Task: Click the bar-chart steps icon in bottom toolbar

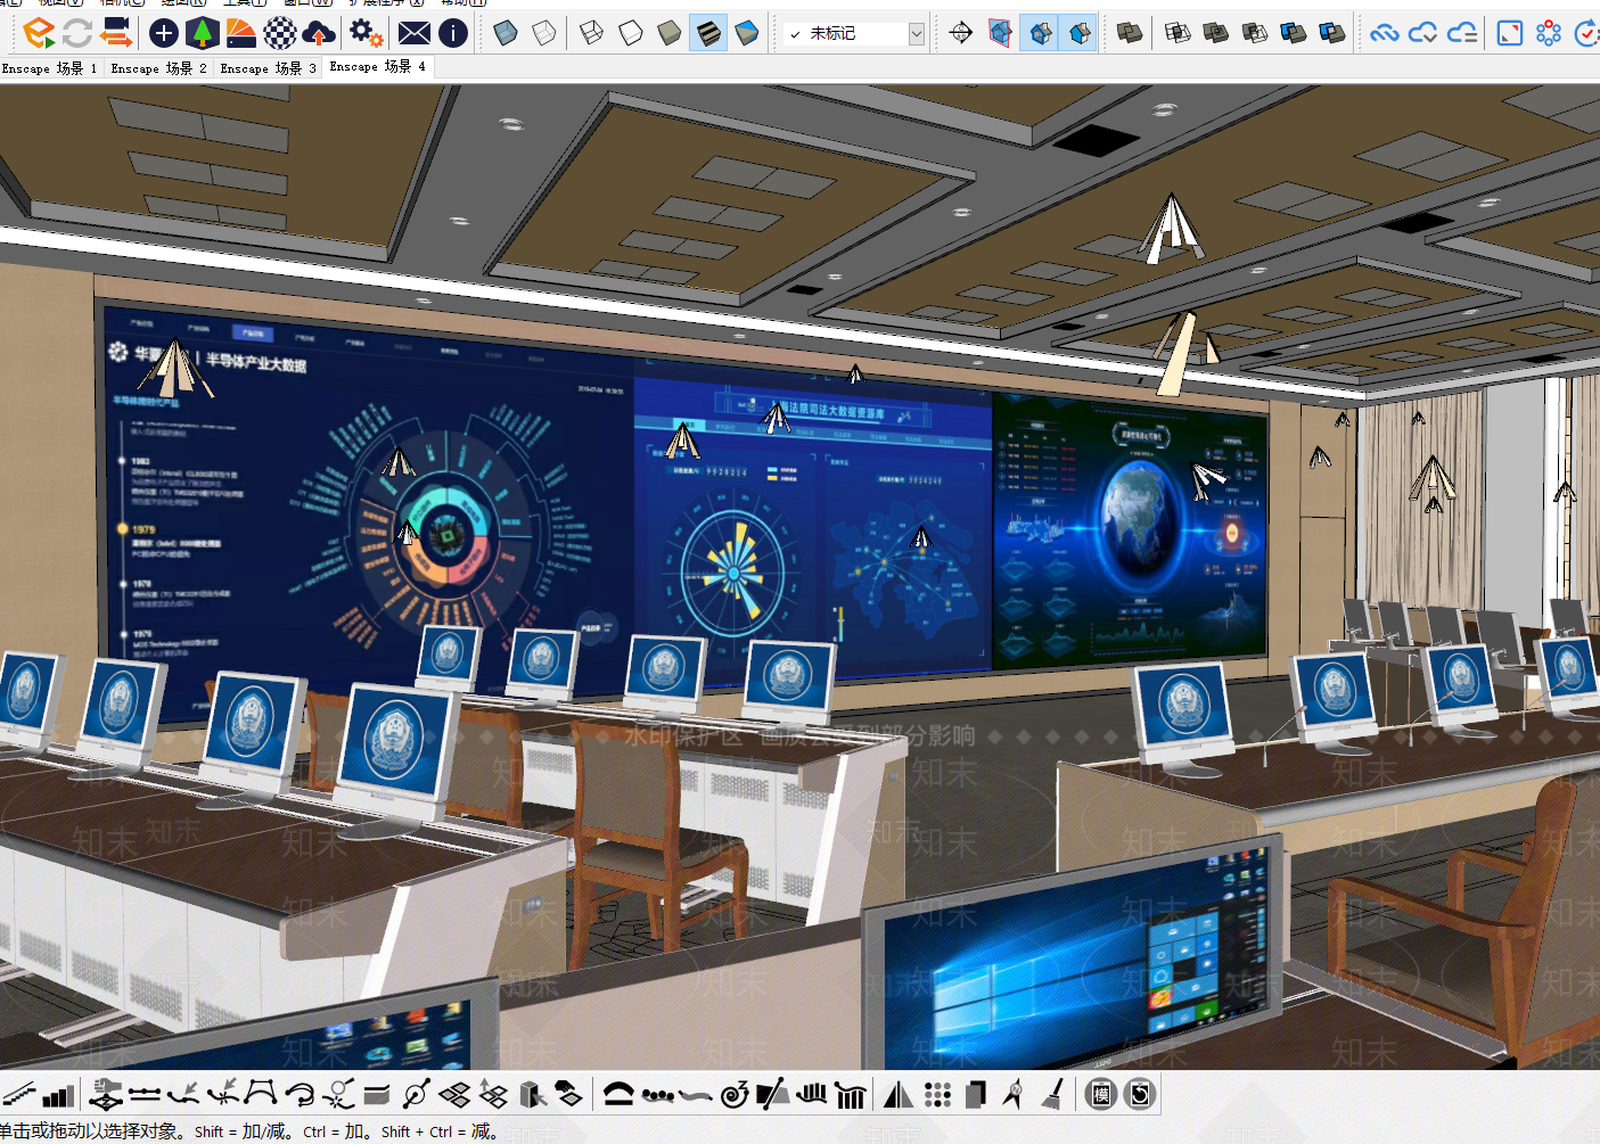Action: click(x=58, y=1096)
